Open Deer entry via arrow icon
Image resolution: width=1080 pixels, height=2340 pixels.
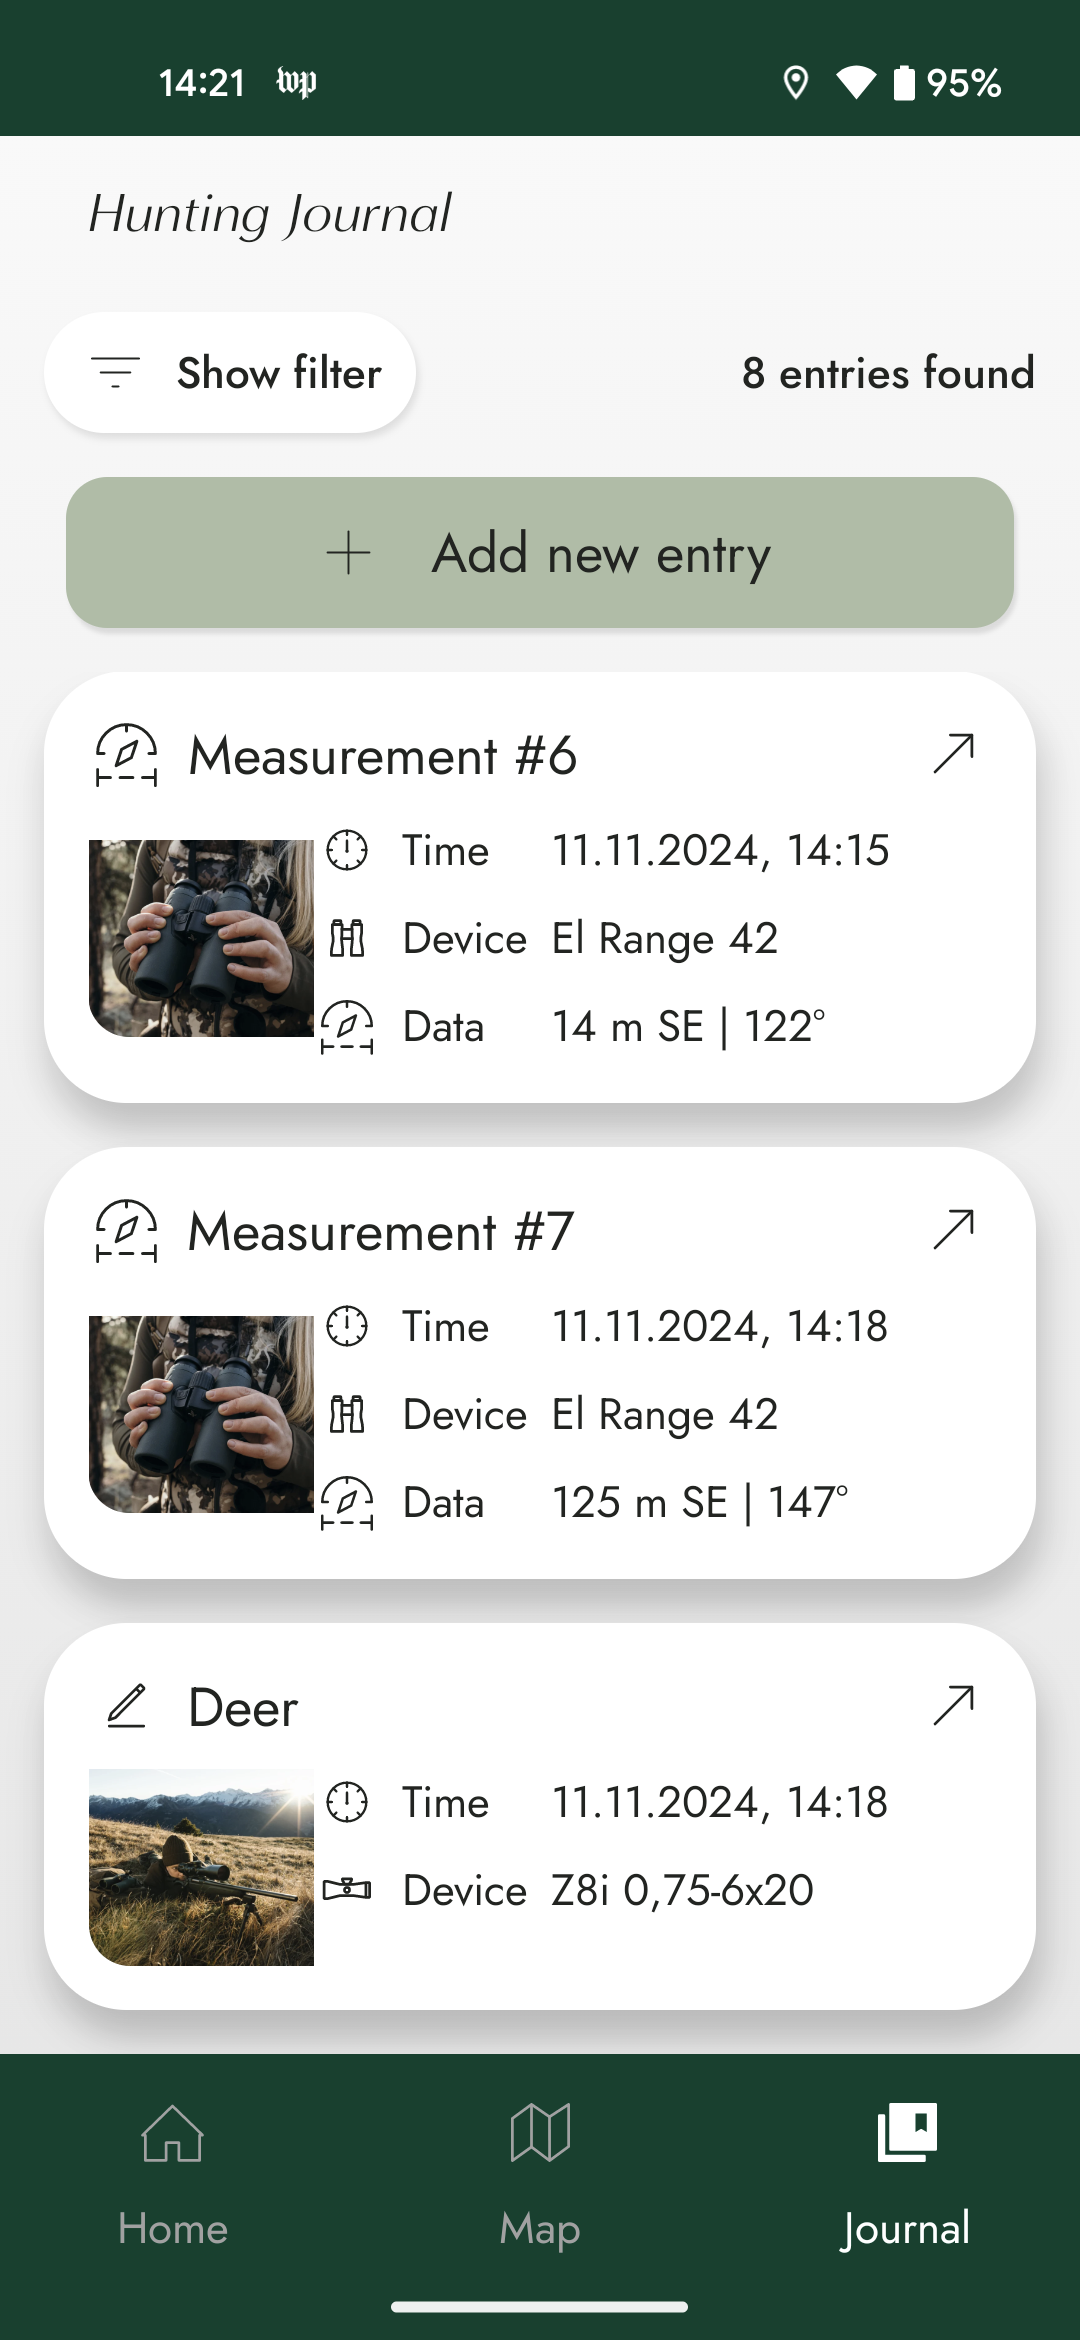[953, 1706]
